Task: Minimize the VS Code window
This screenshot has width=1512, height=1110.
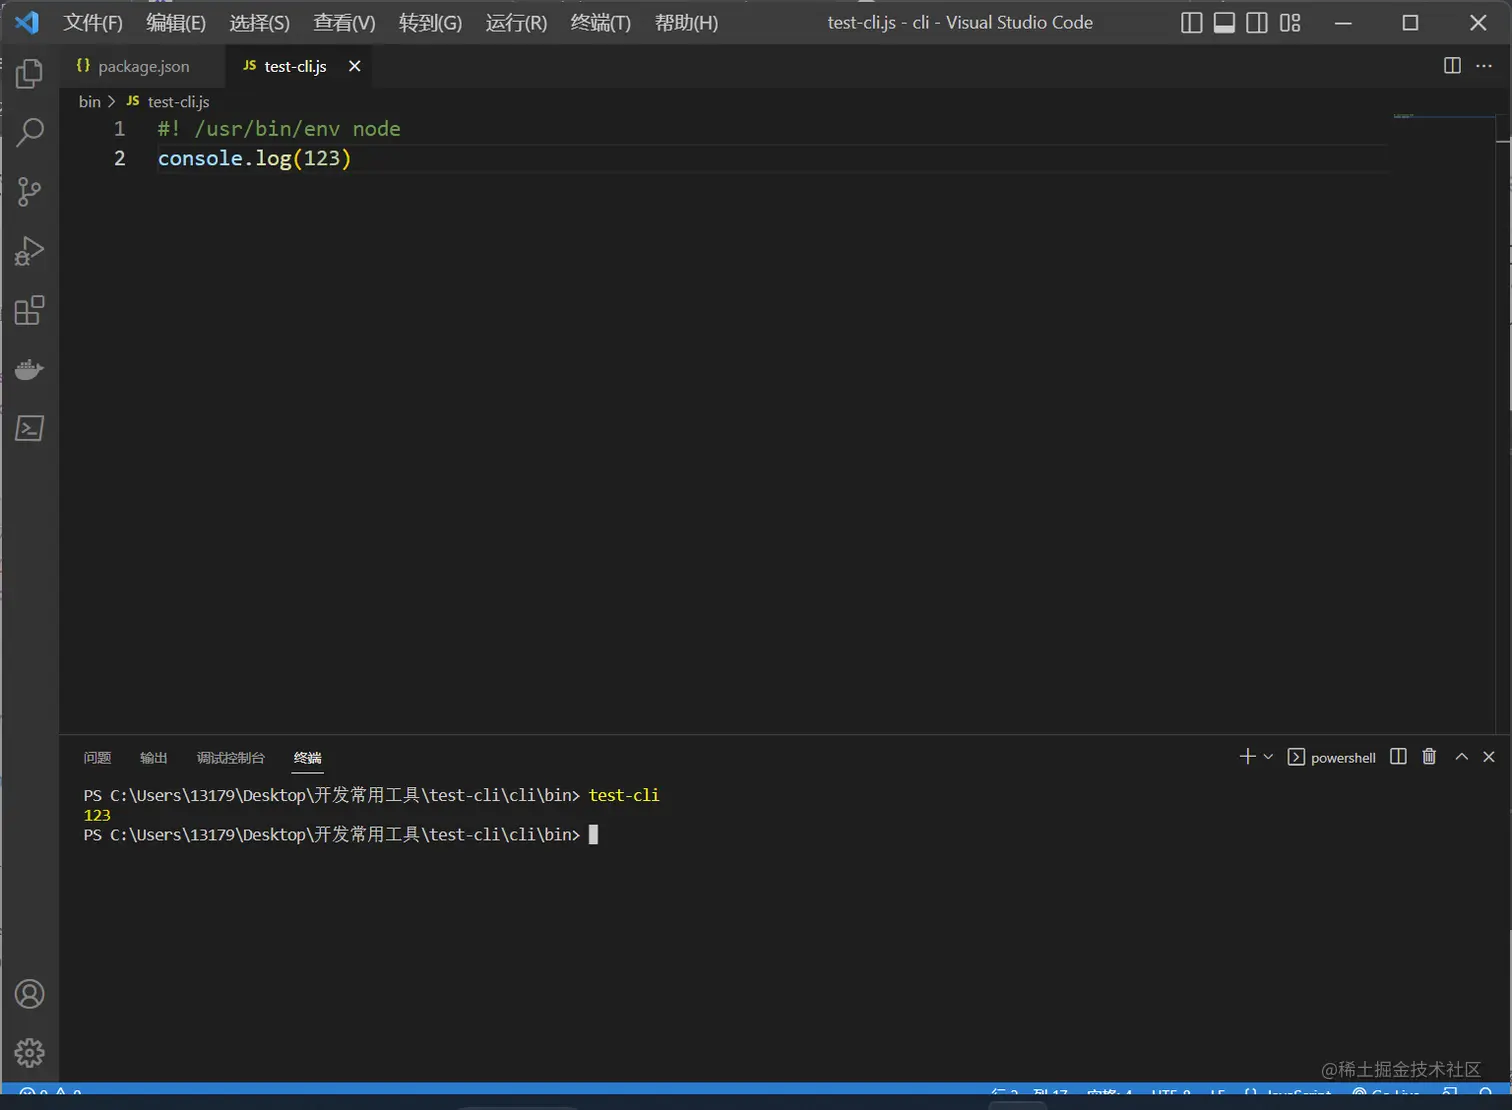Action: click(x=1343, y=22)
